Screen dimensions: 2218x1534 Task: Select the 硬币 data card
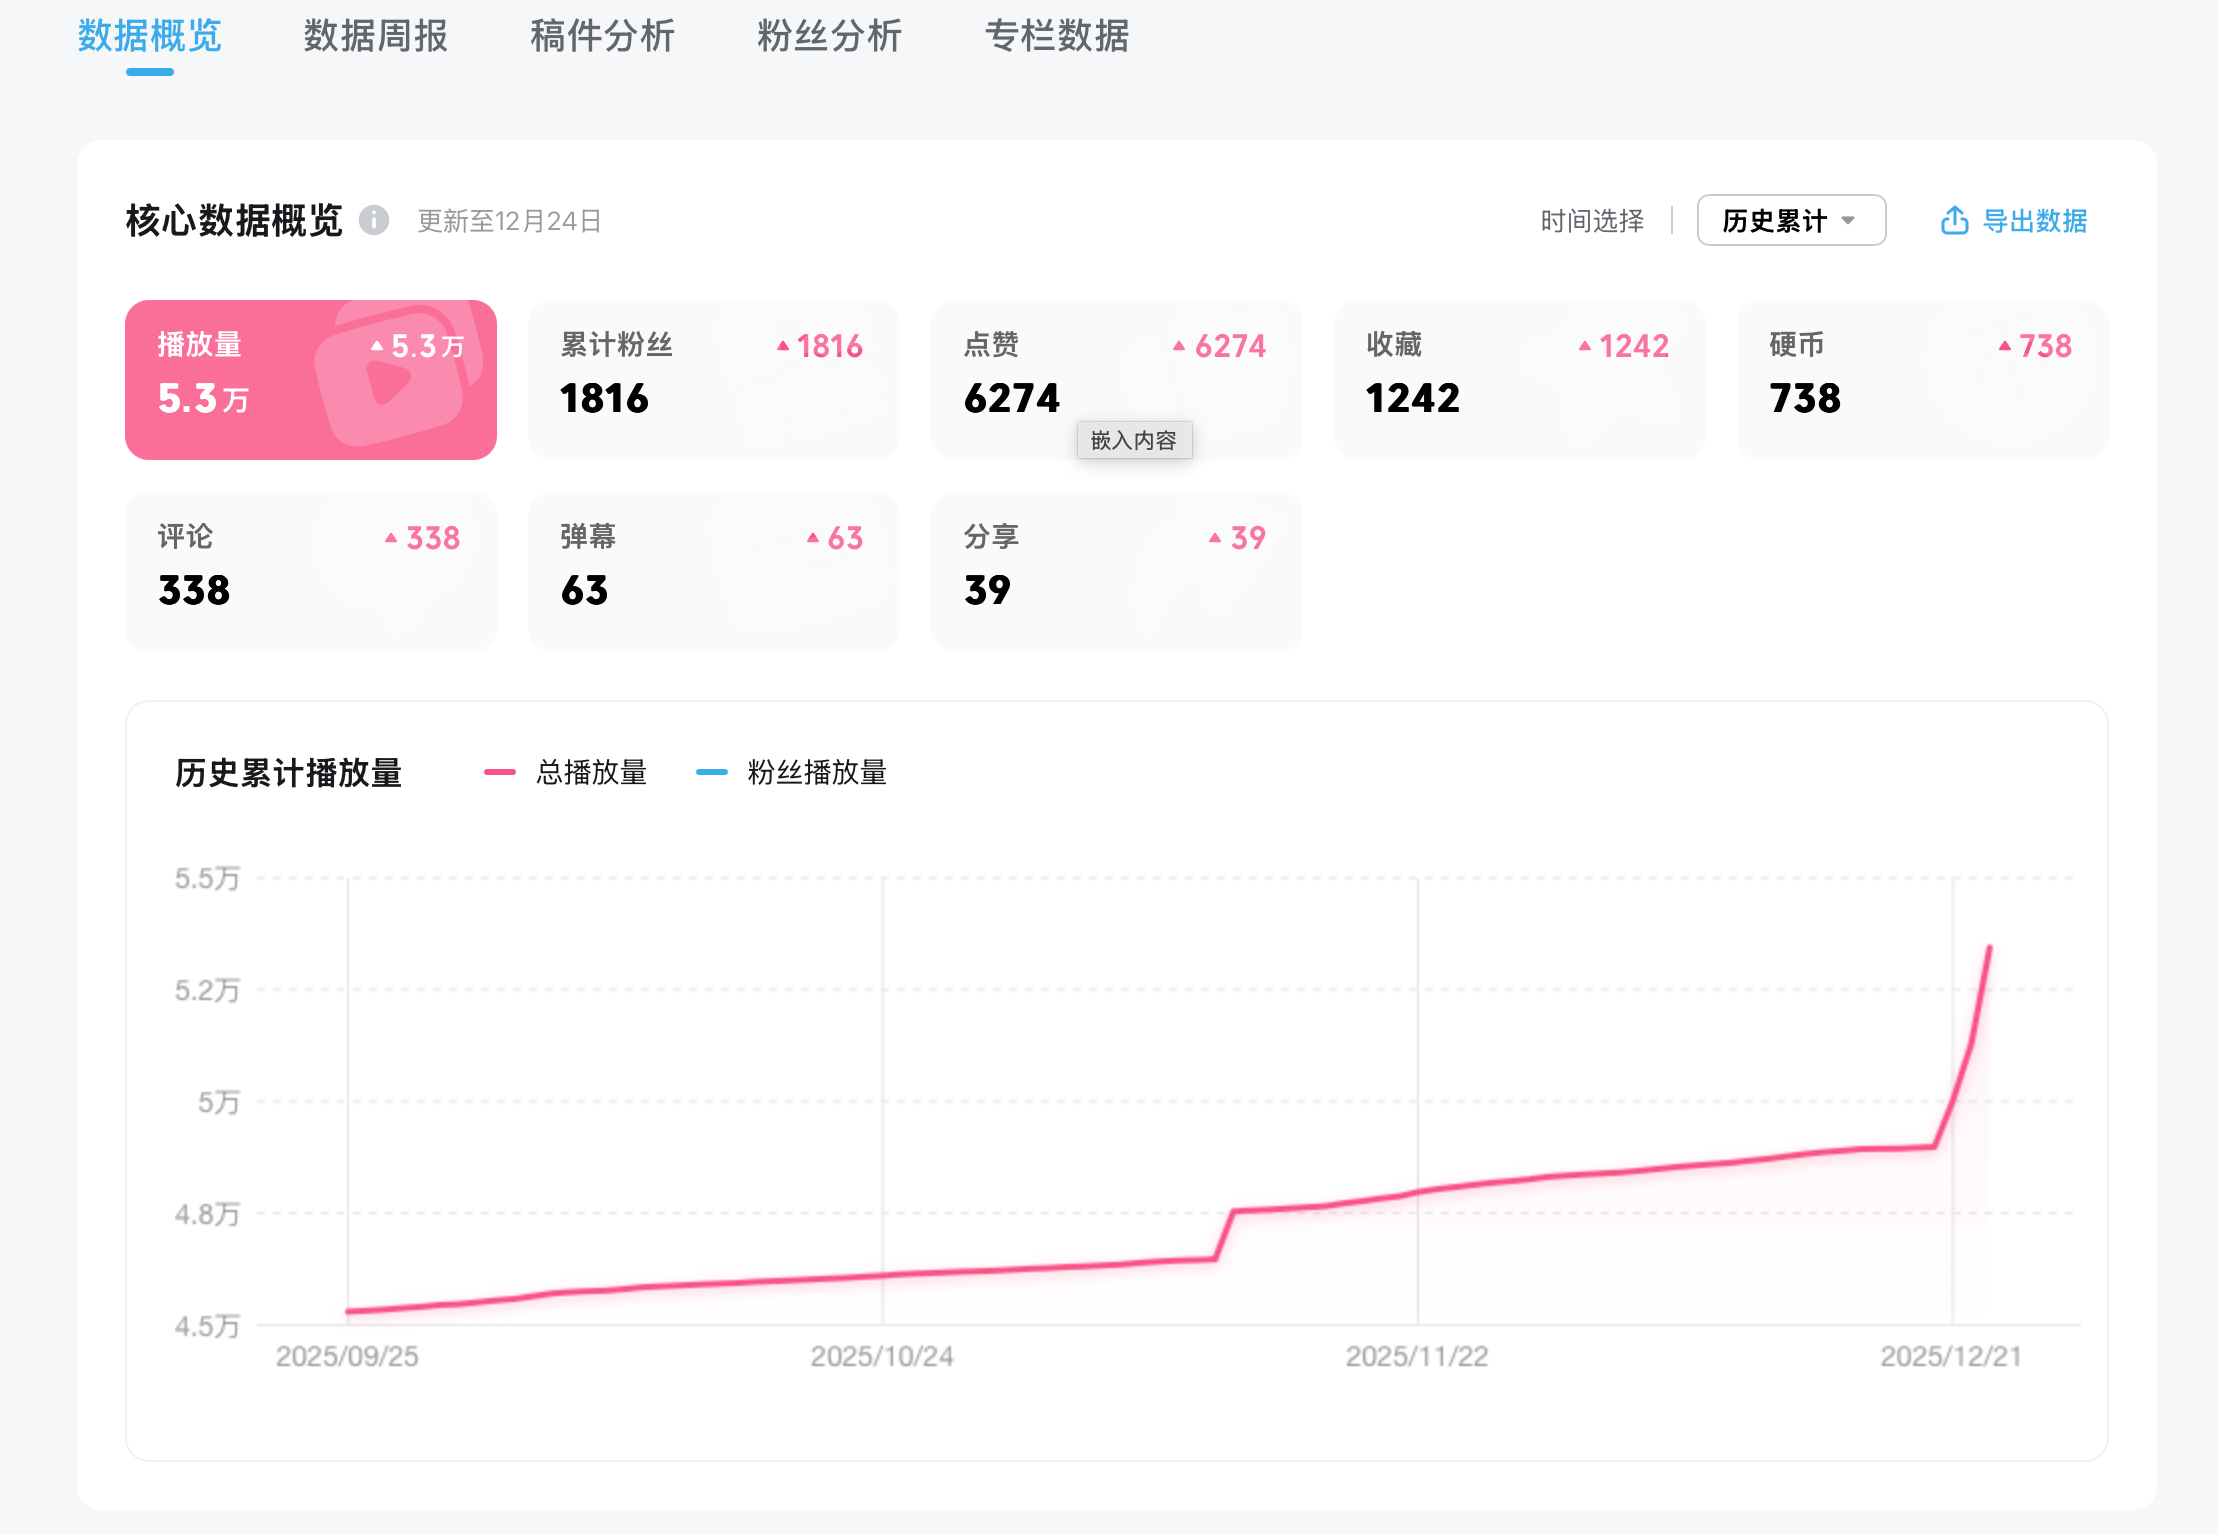pos(1922,380)
